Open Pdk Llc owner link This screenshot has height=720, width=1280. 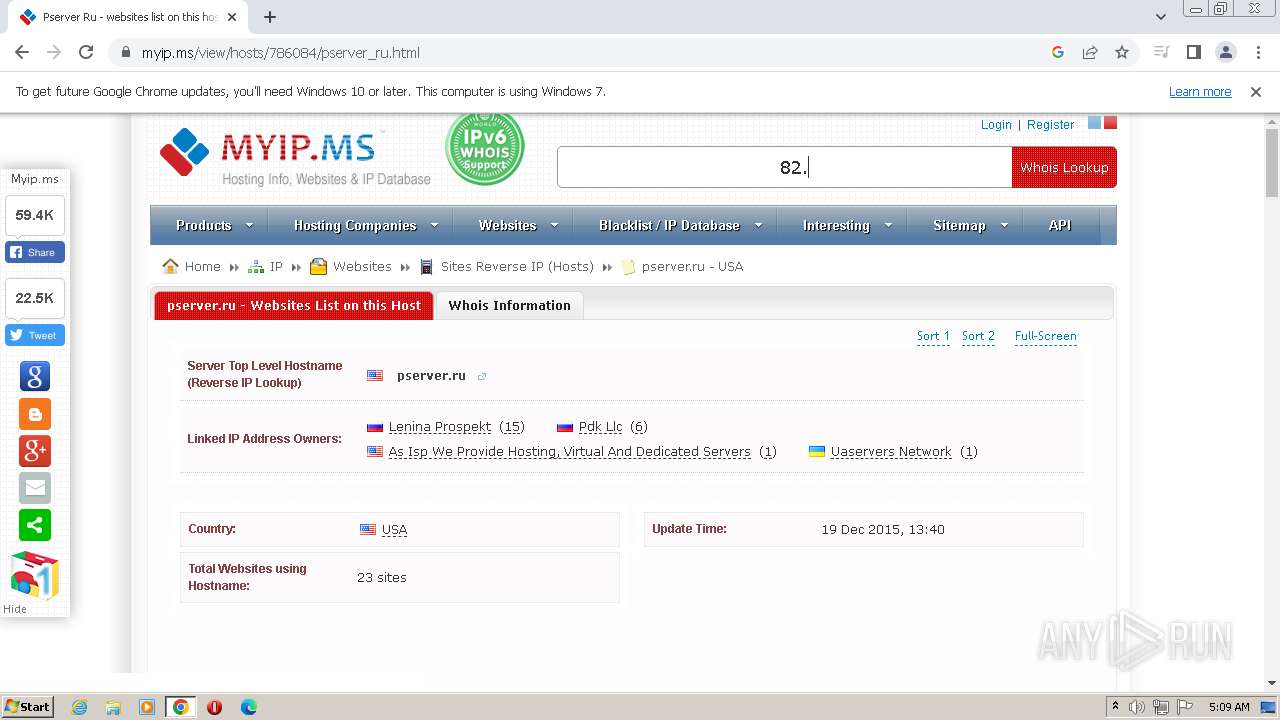coord(601,426)
